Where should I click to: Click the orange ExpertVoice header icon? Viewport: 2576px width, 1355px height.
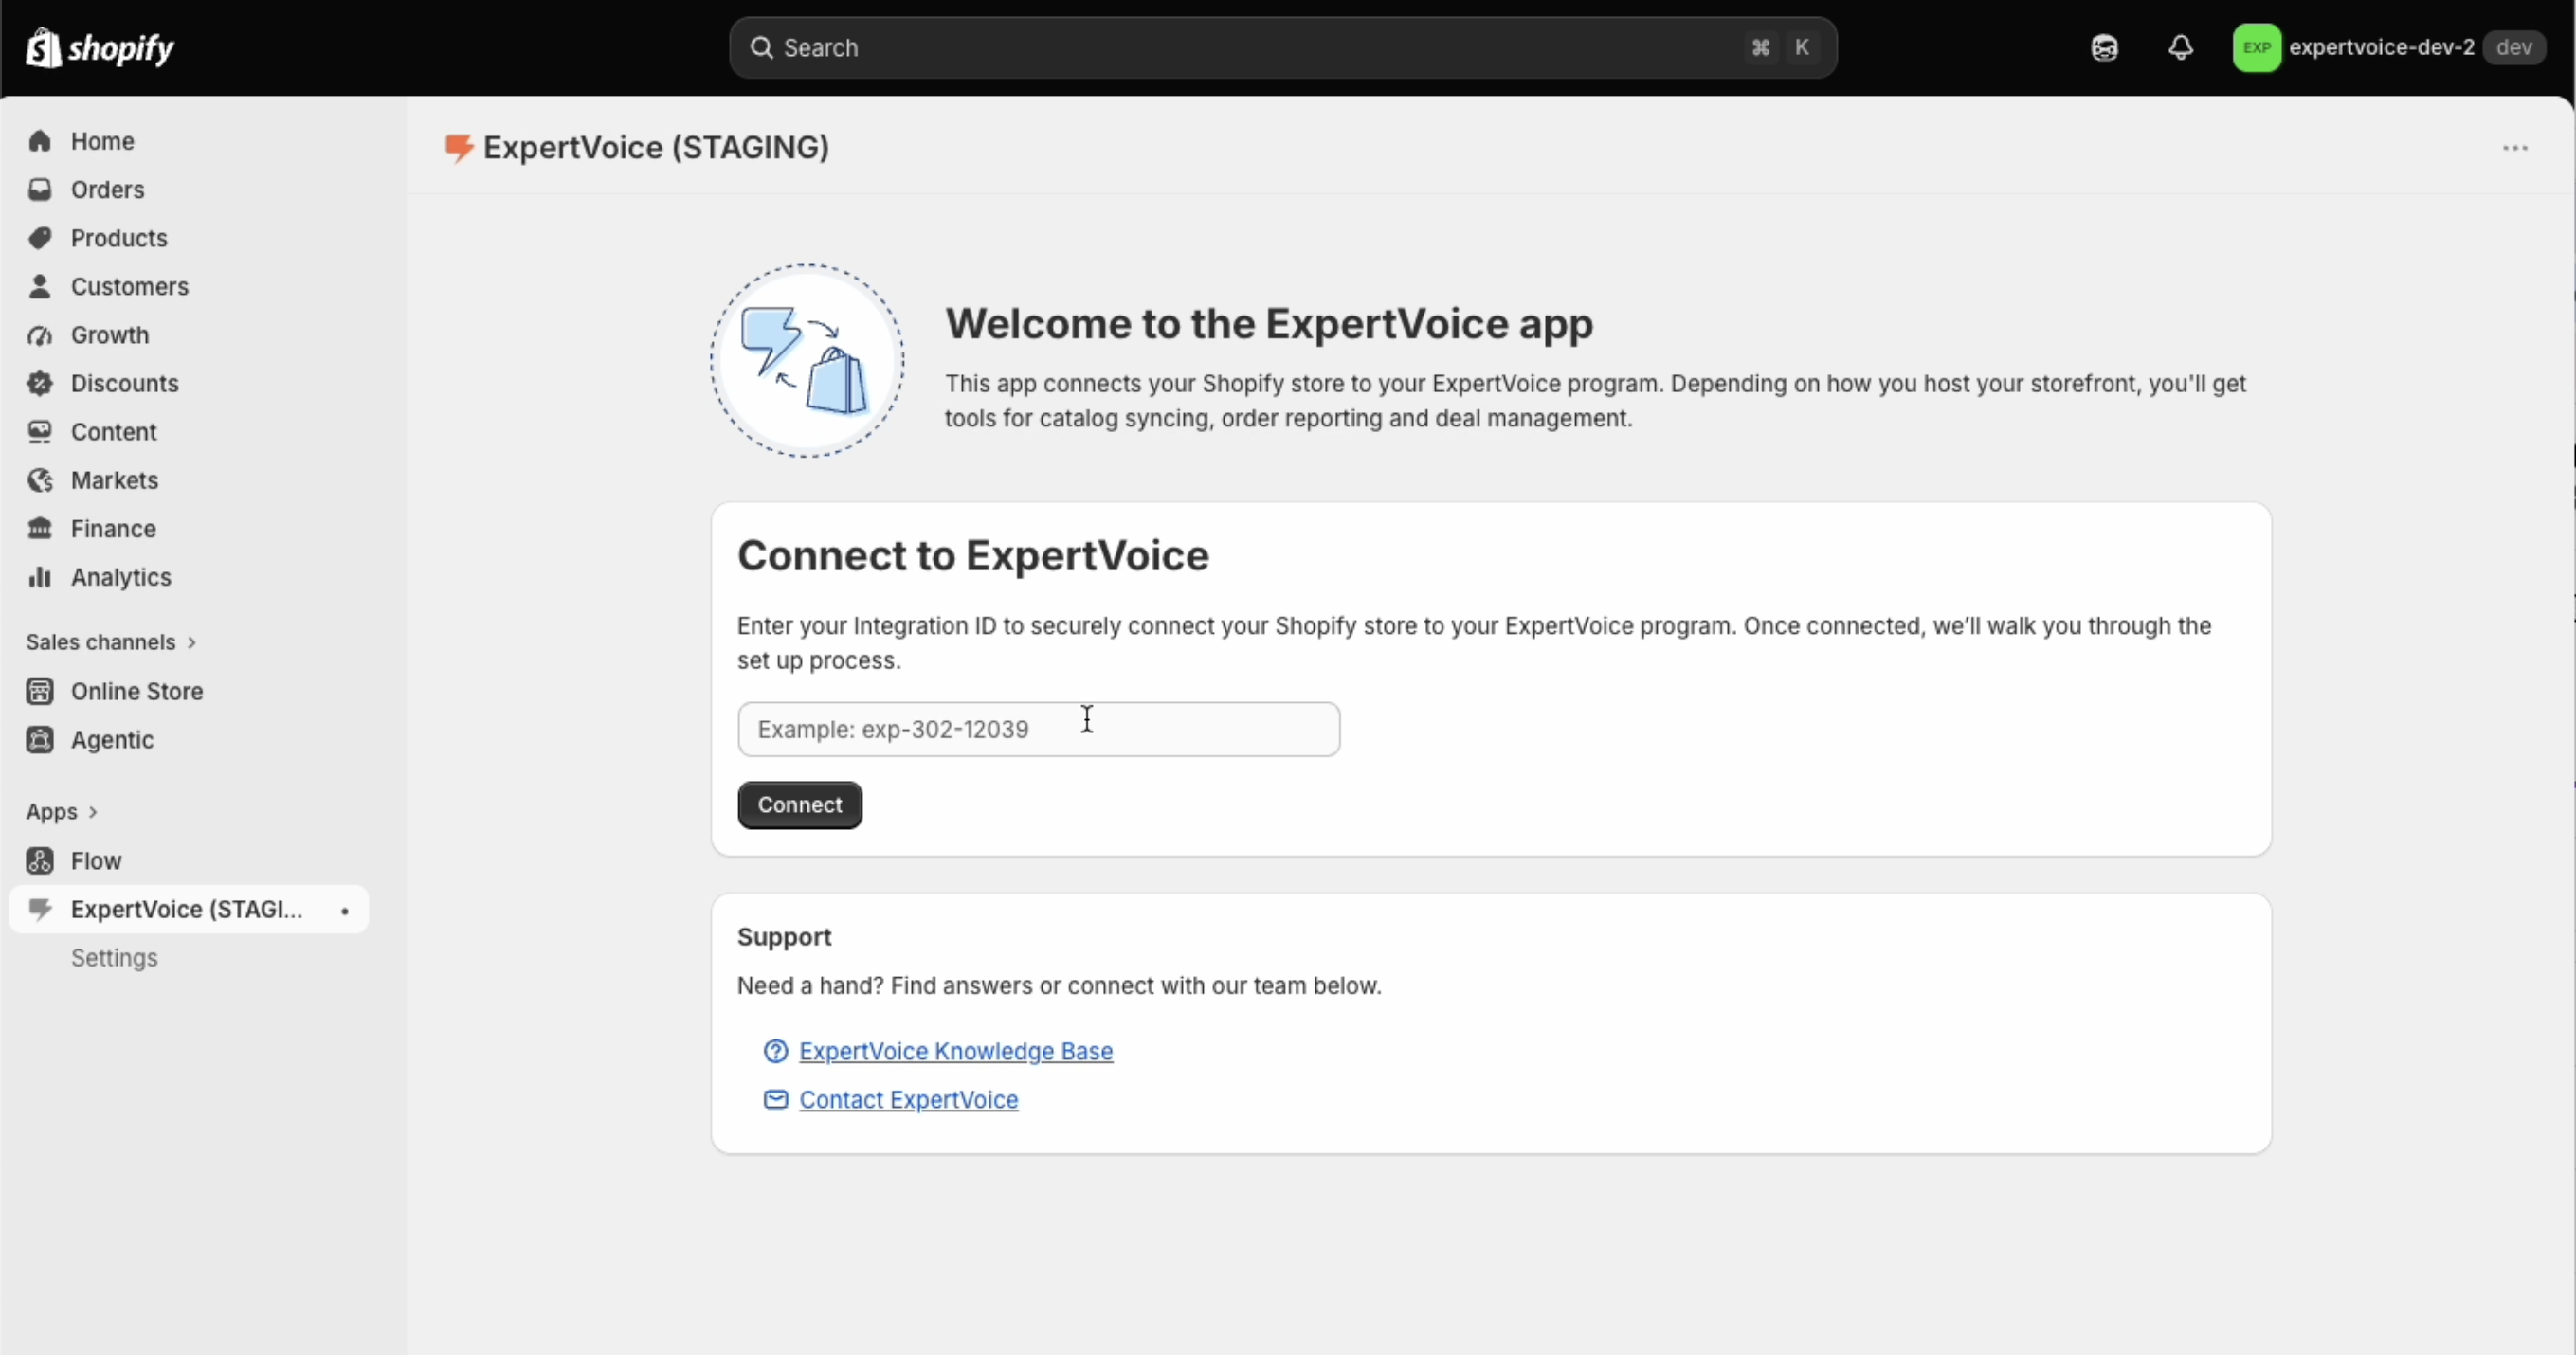coord(458,148)
